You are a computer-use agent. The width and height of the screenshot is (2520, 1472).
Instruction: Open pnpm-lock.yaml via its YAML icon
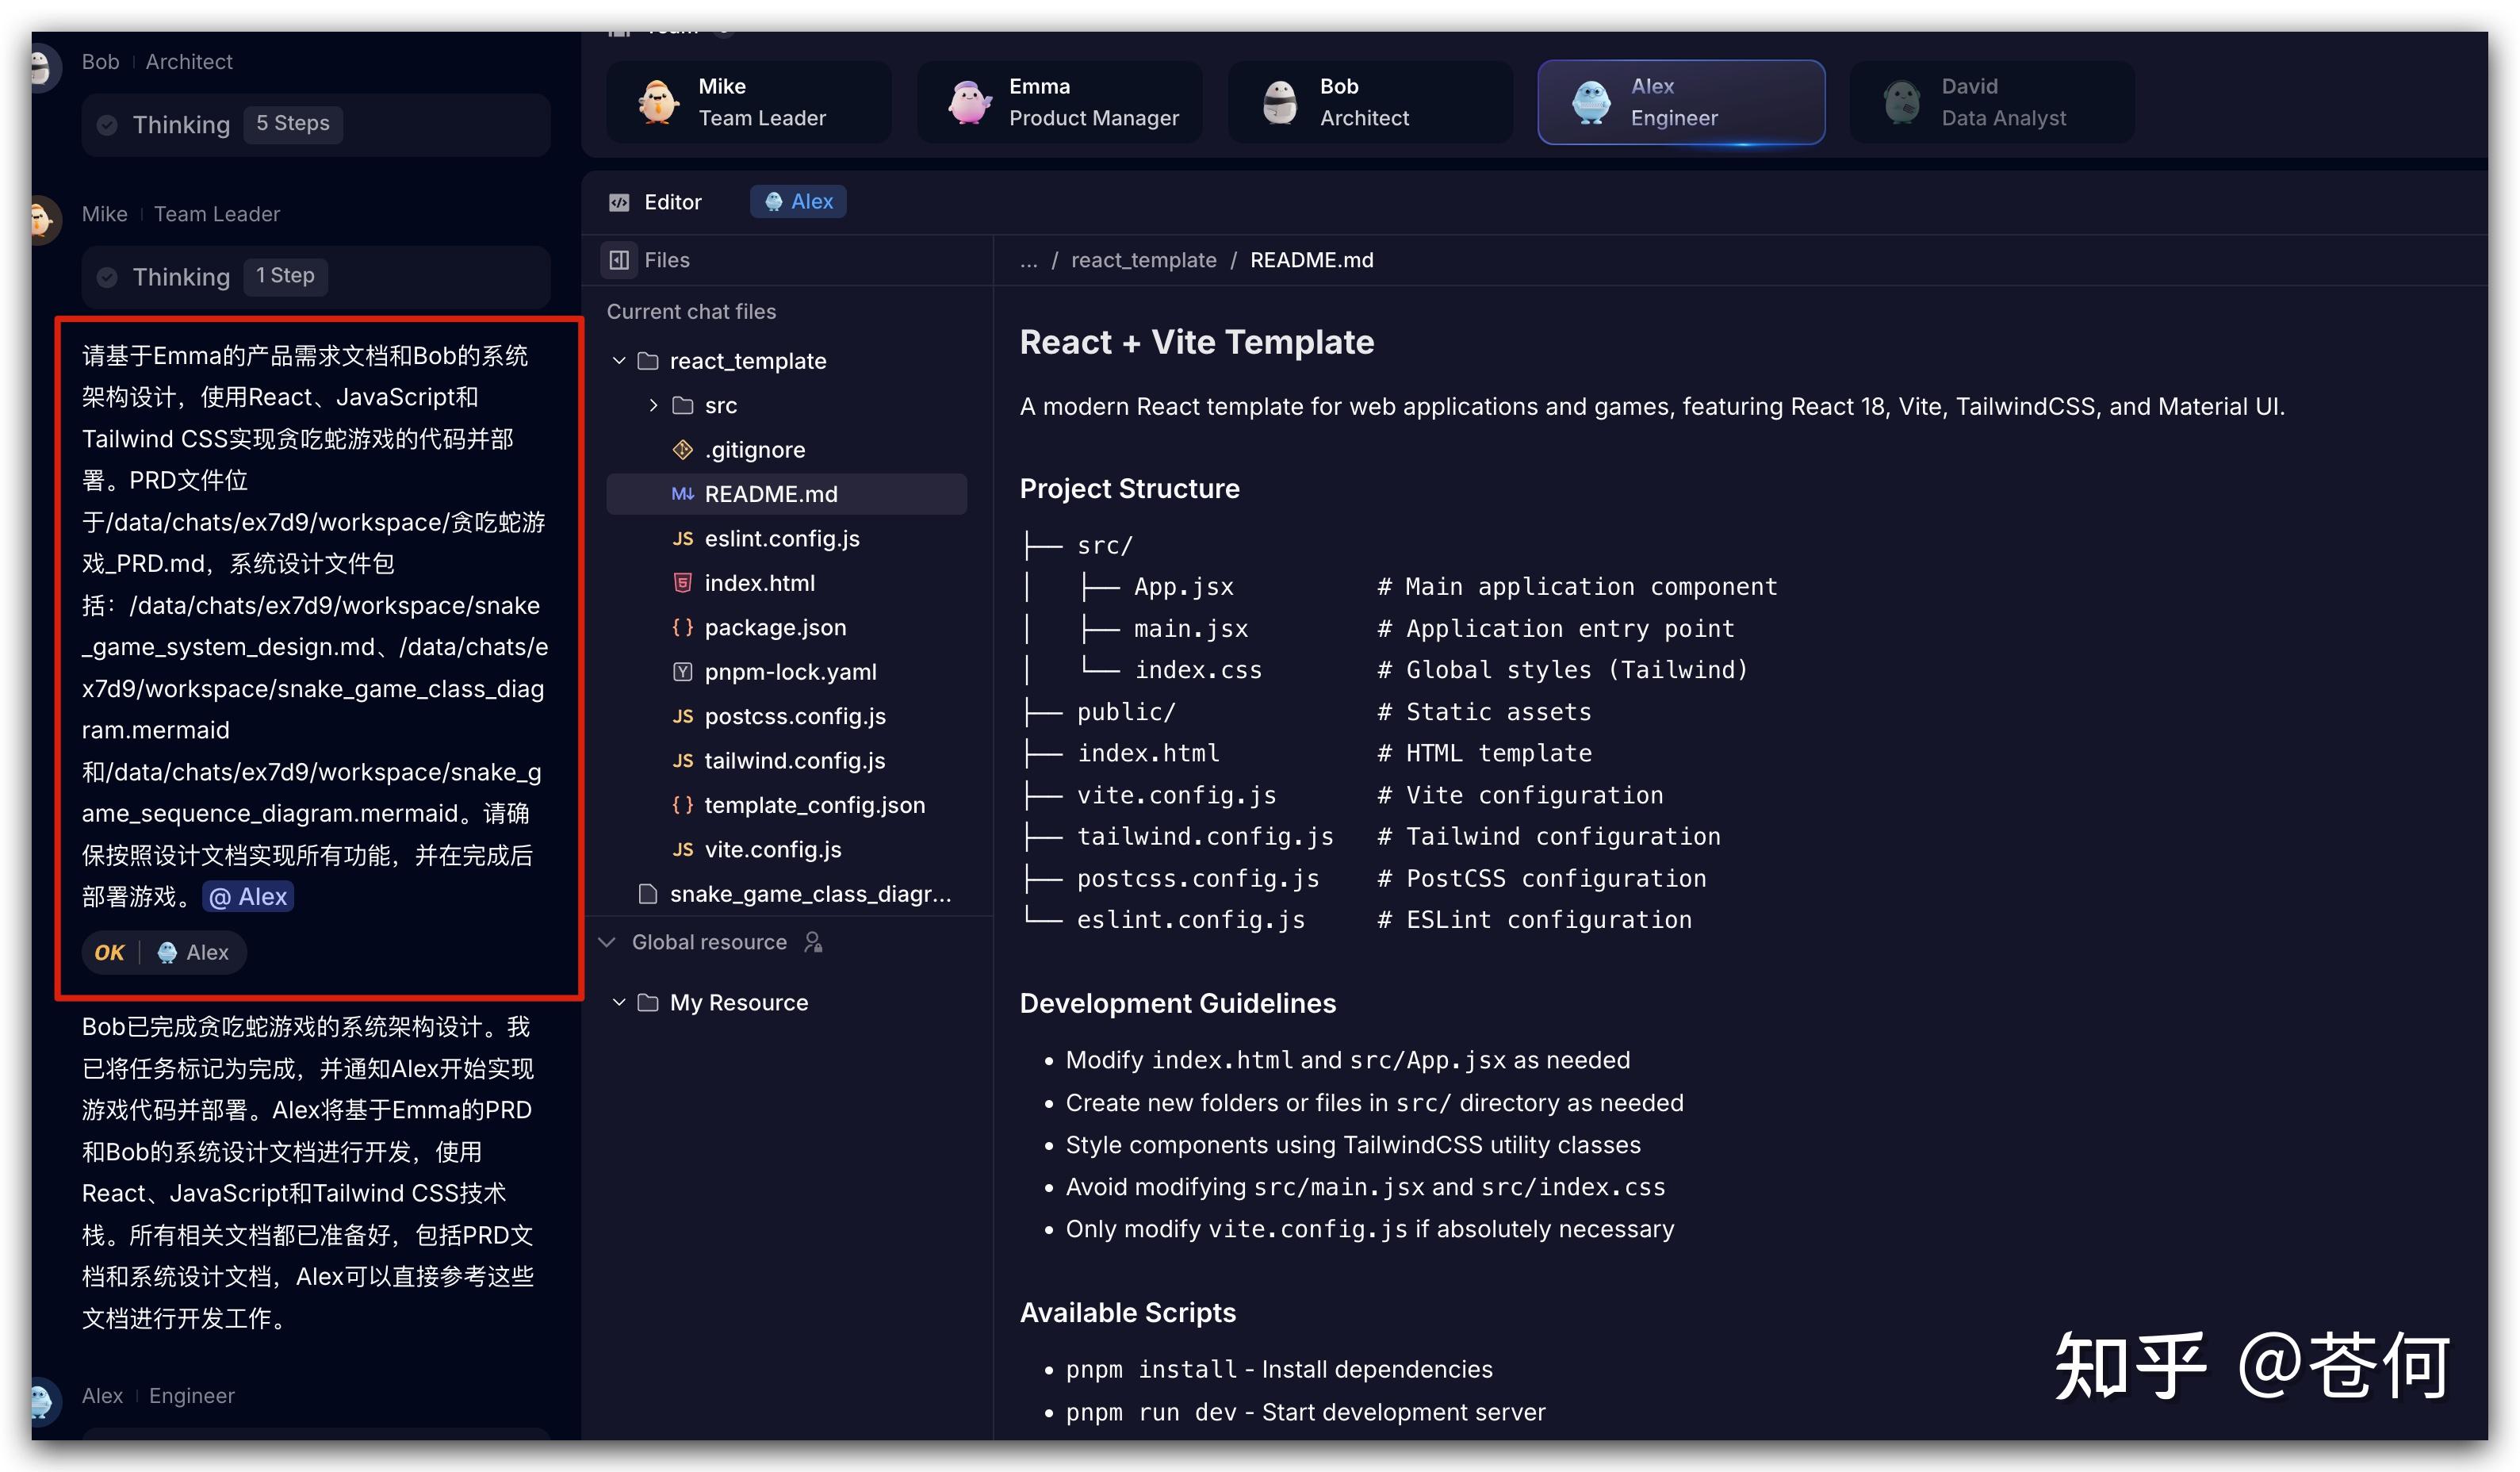click(x=683, y=672)
